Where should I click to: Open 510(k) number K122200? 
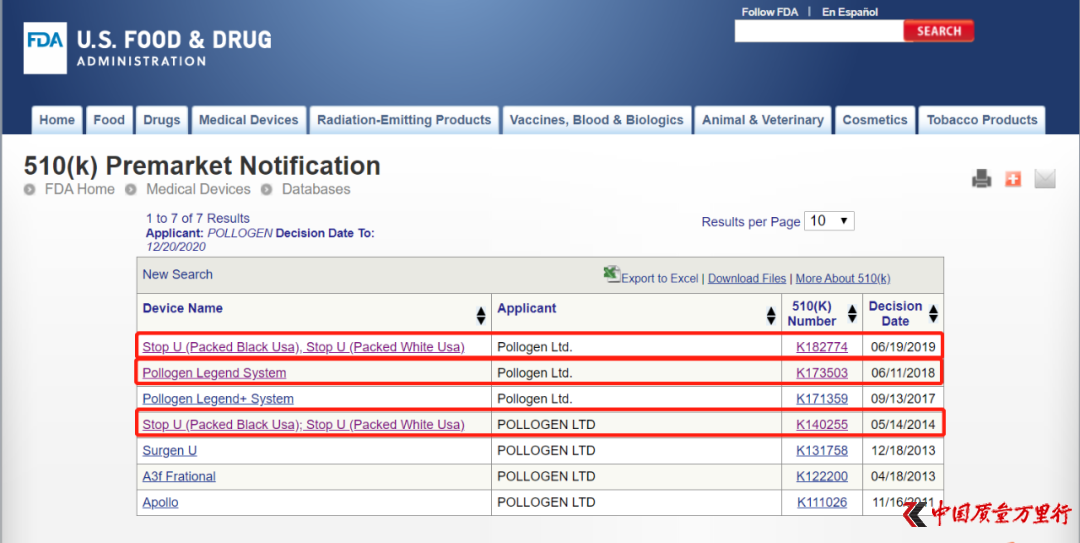(x=822, y=476)
